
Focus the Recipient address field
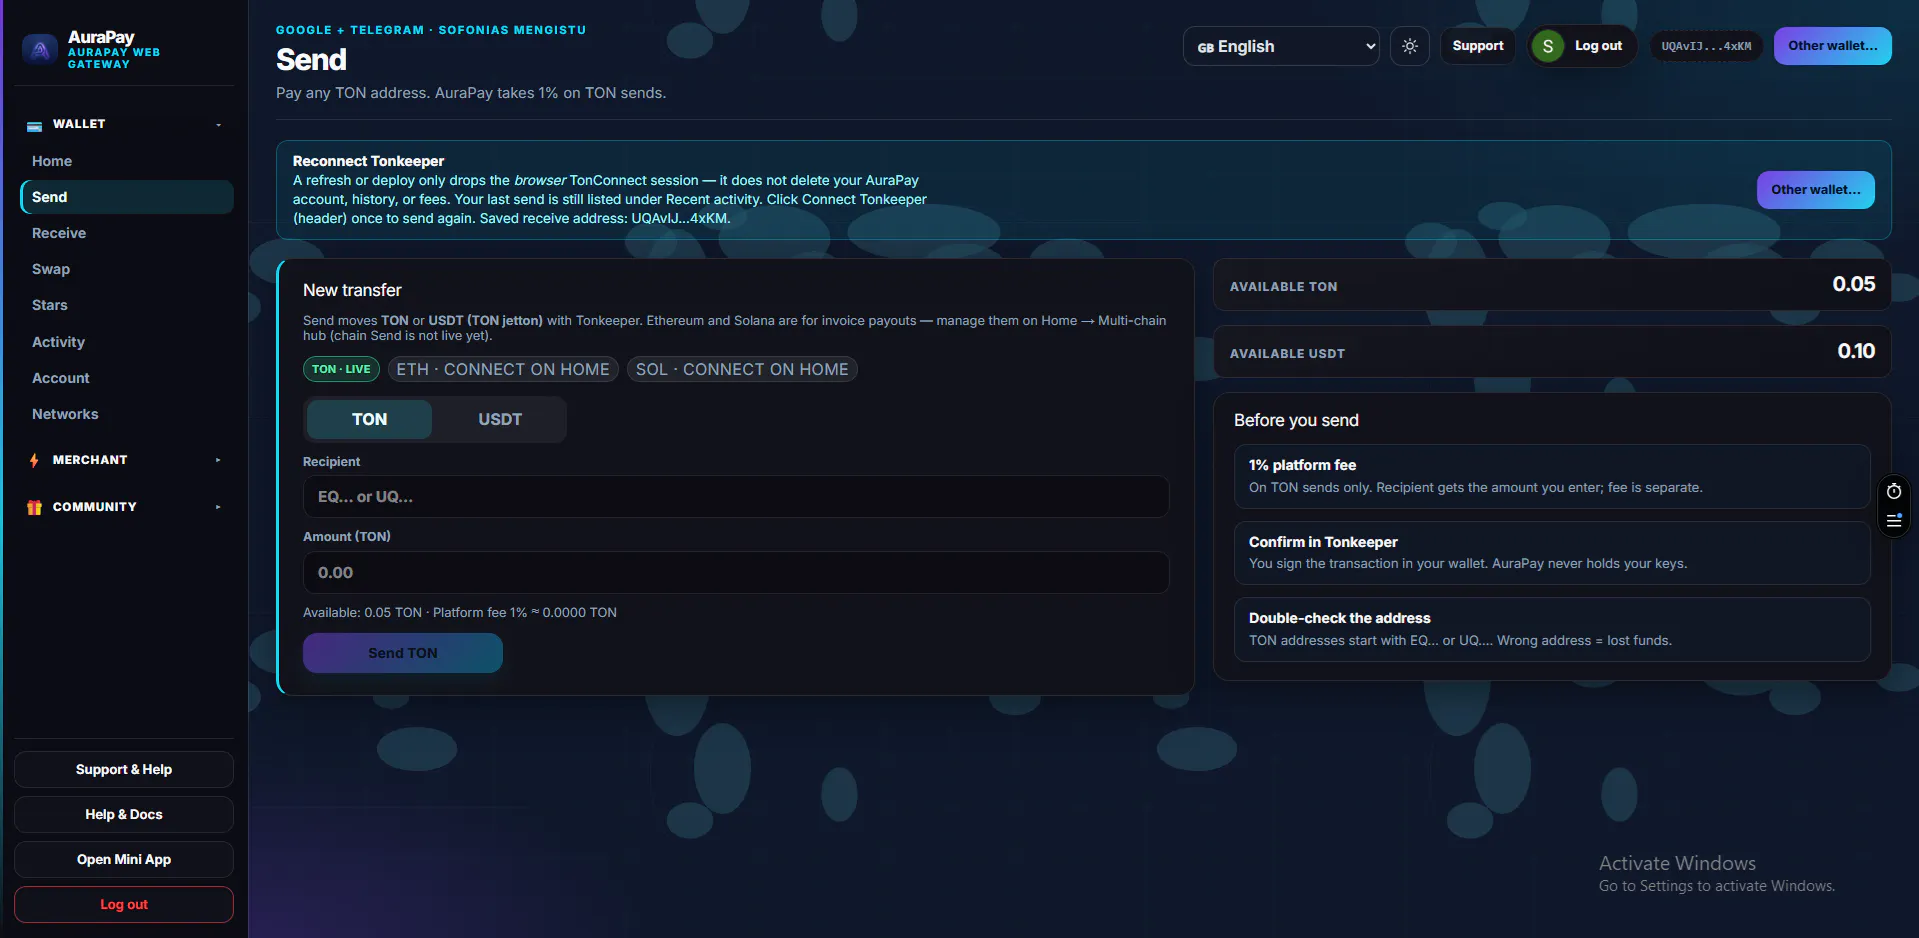tap(736, 497)
